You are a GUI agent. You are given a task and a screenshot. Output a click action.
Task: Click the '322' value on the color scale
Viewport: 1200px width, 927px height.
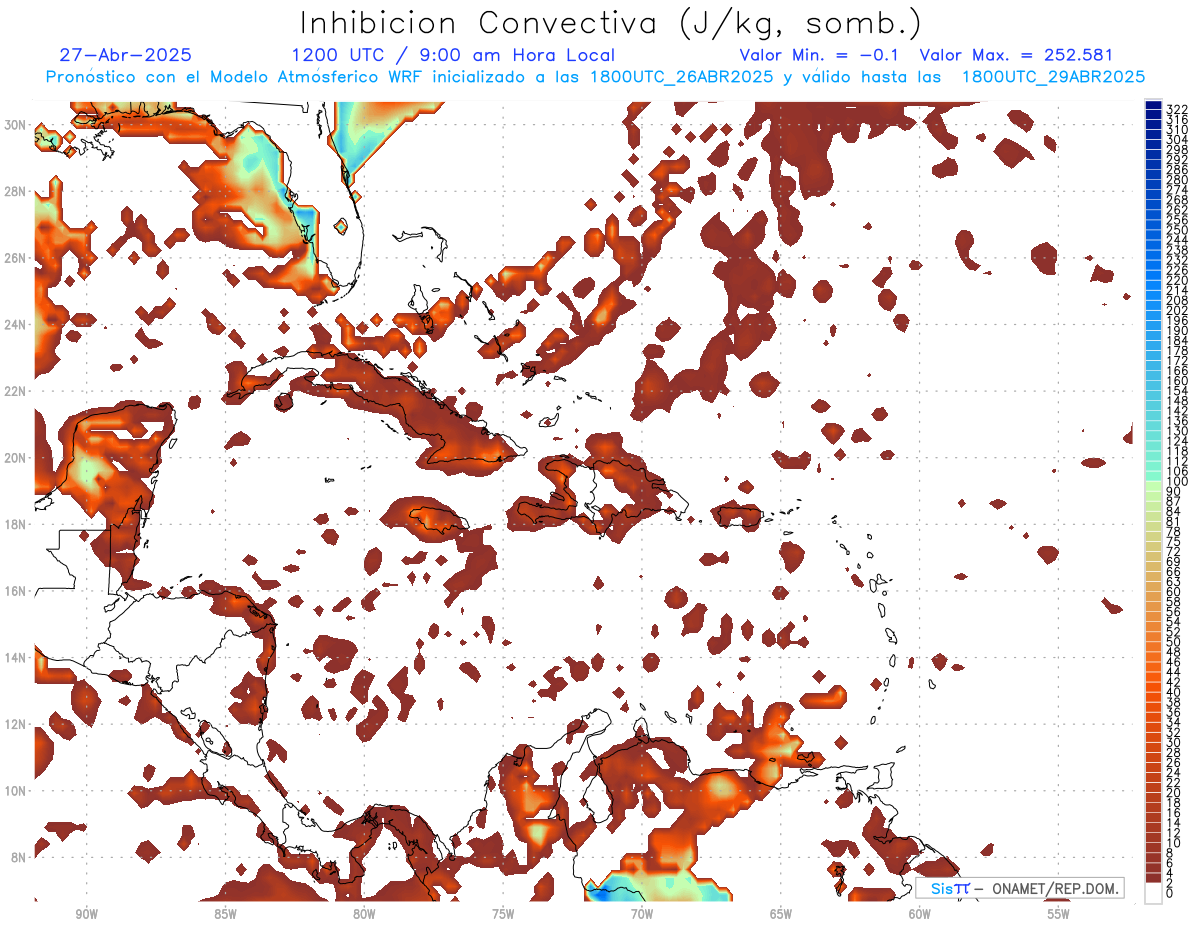click(x=1176, y=109)
